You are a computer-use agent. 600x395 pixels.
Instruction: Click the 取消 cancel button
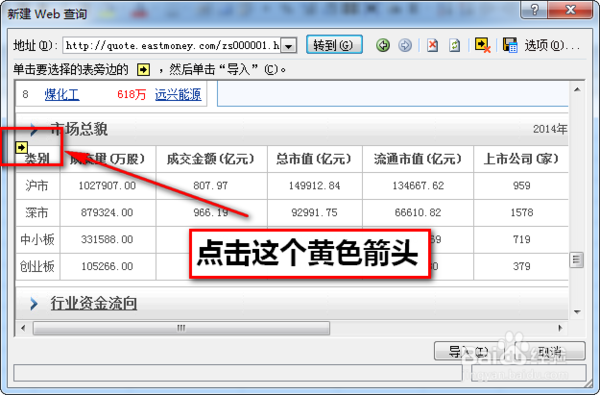[x=549, y=351]
